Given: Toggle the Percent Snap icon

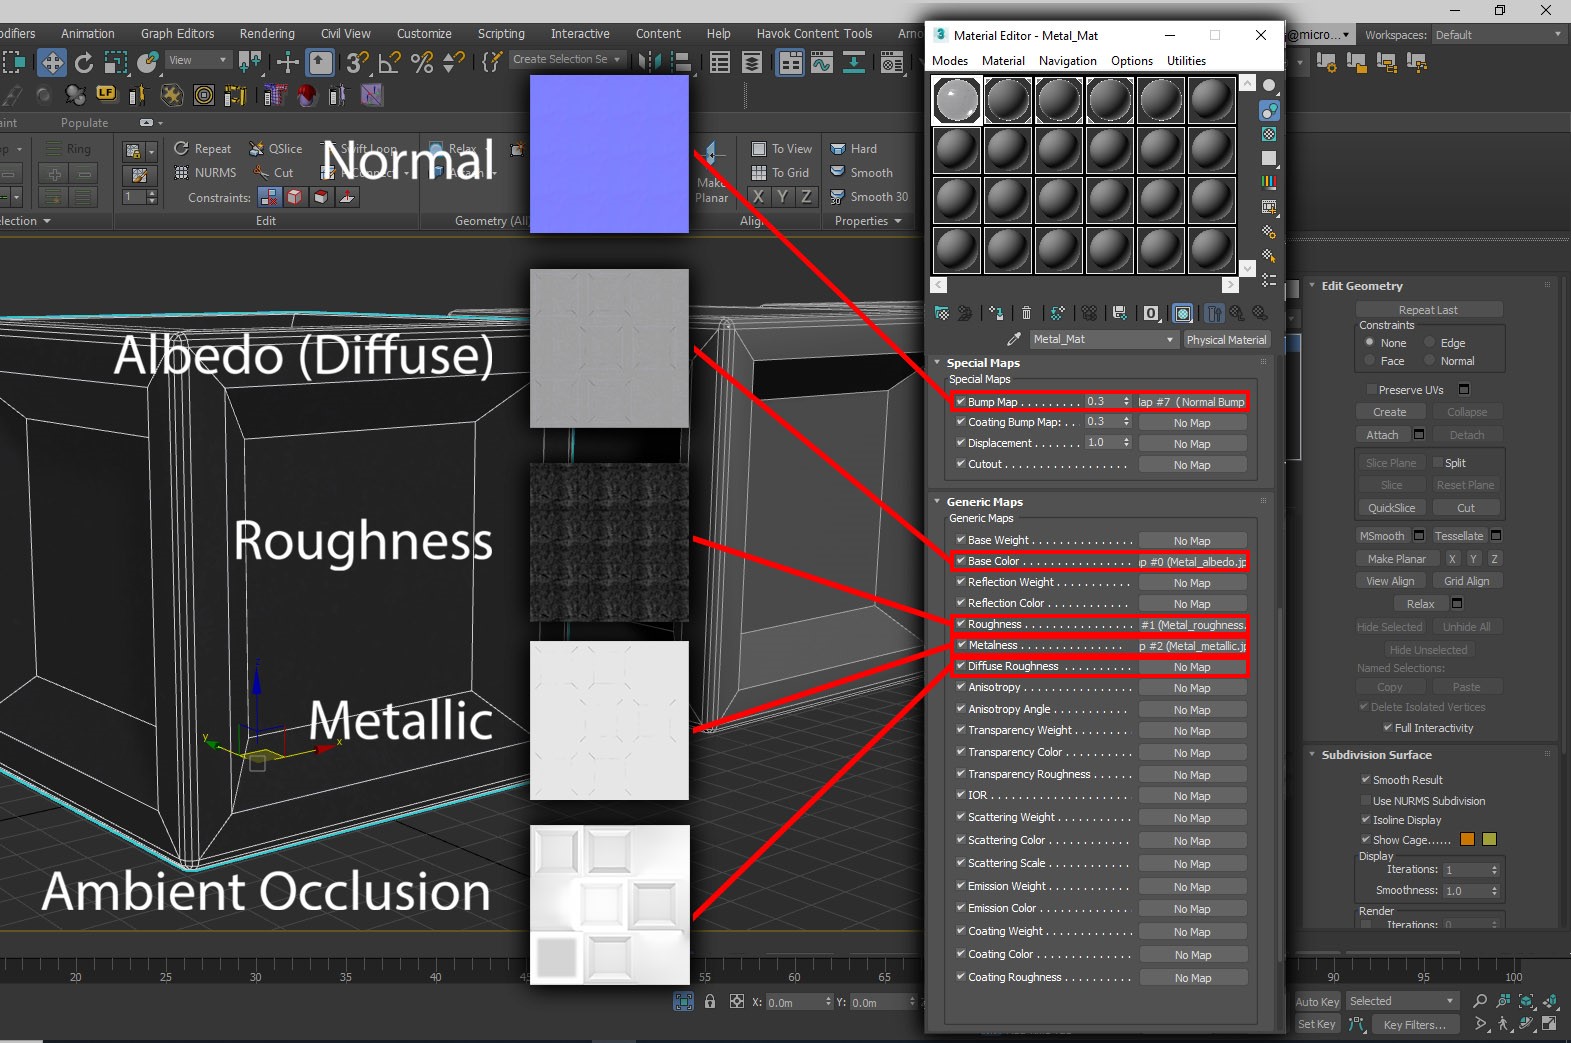Looking at the screenshot, I should (x=423, y=63).
